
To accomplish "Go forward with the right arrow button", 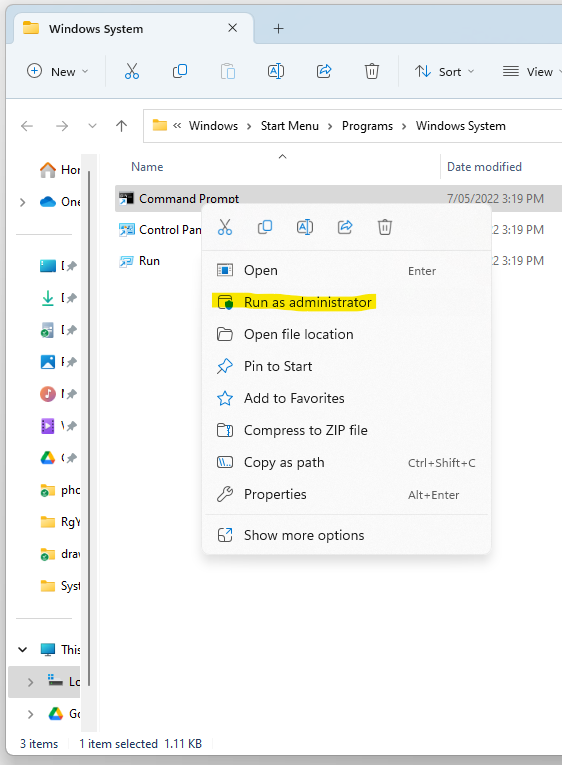I will [62, 126].
